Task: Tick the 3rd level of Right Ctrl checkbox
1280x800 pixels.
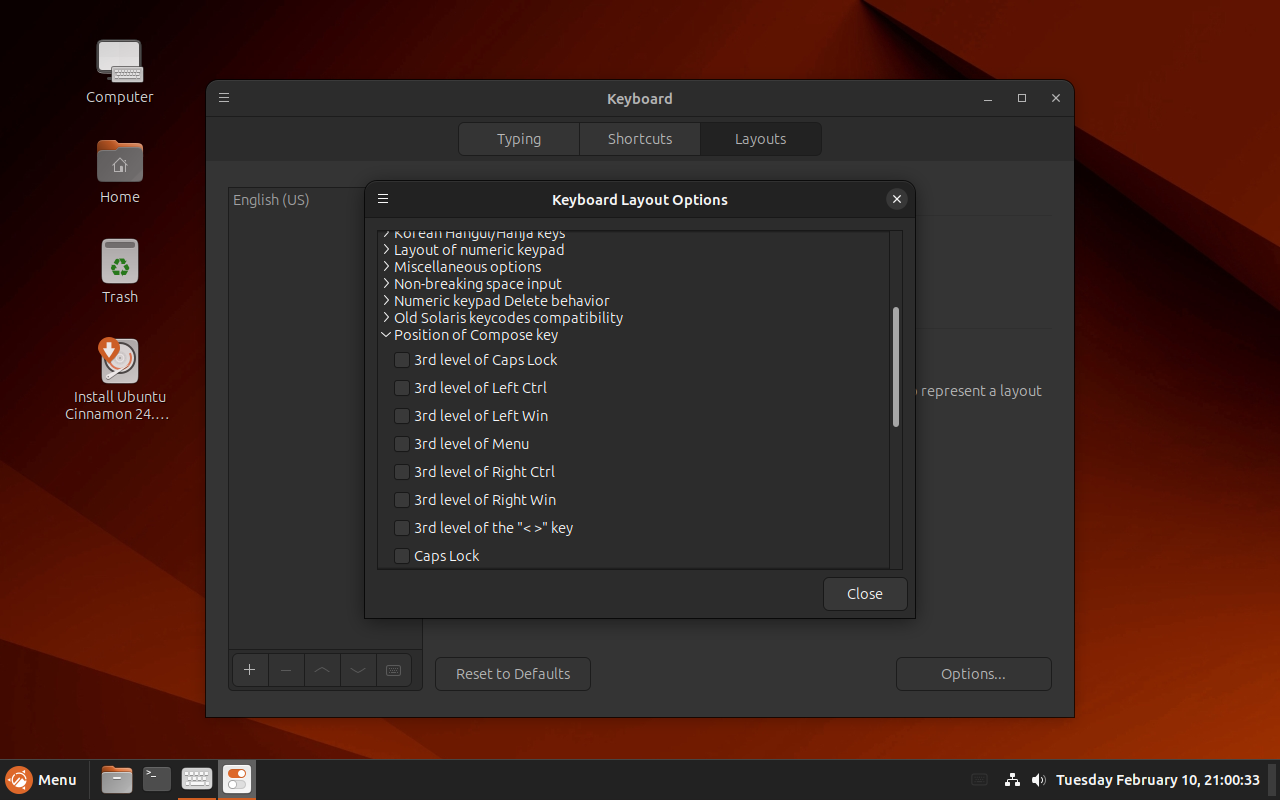Action: pyautogui.click(x=402, y=472)
